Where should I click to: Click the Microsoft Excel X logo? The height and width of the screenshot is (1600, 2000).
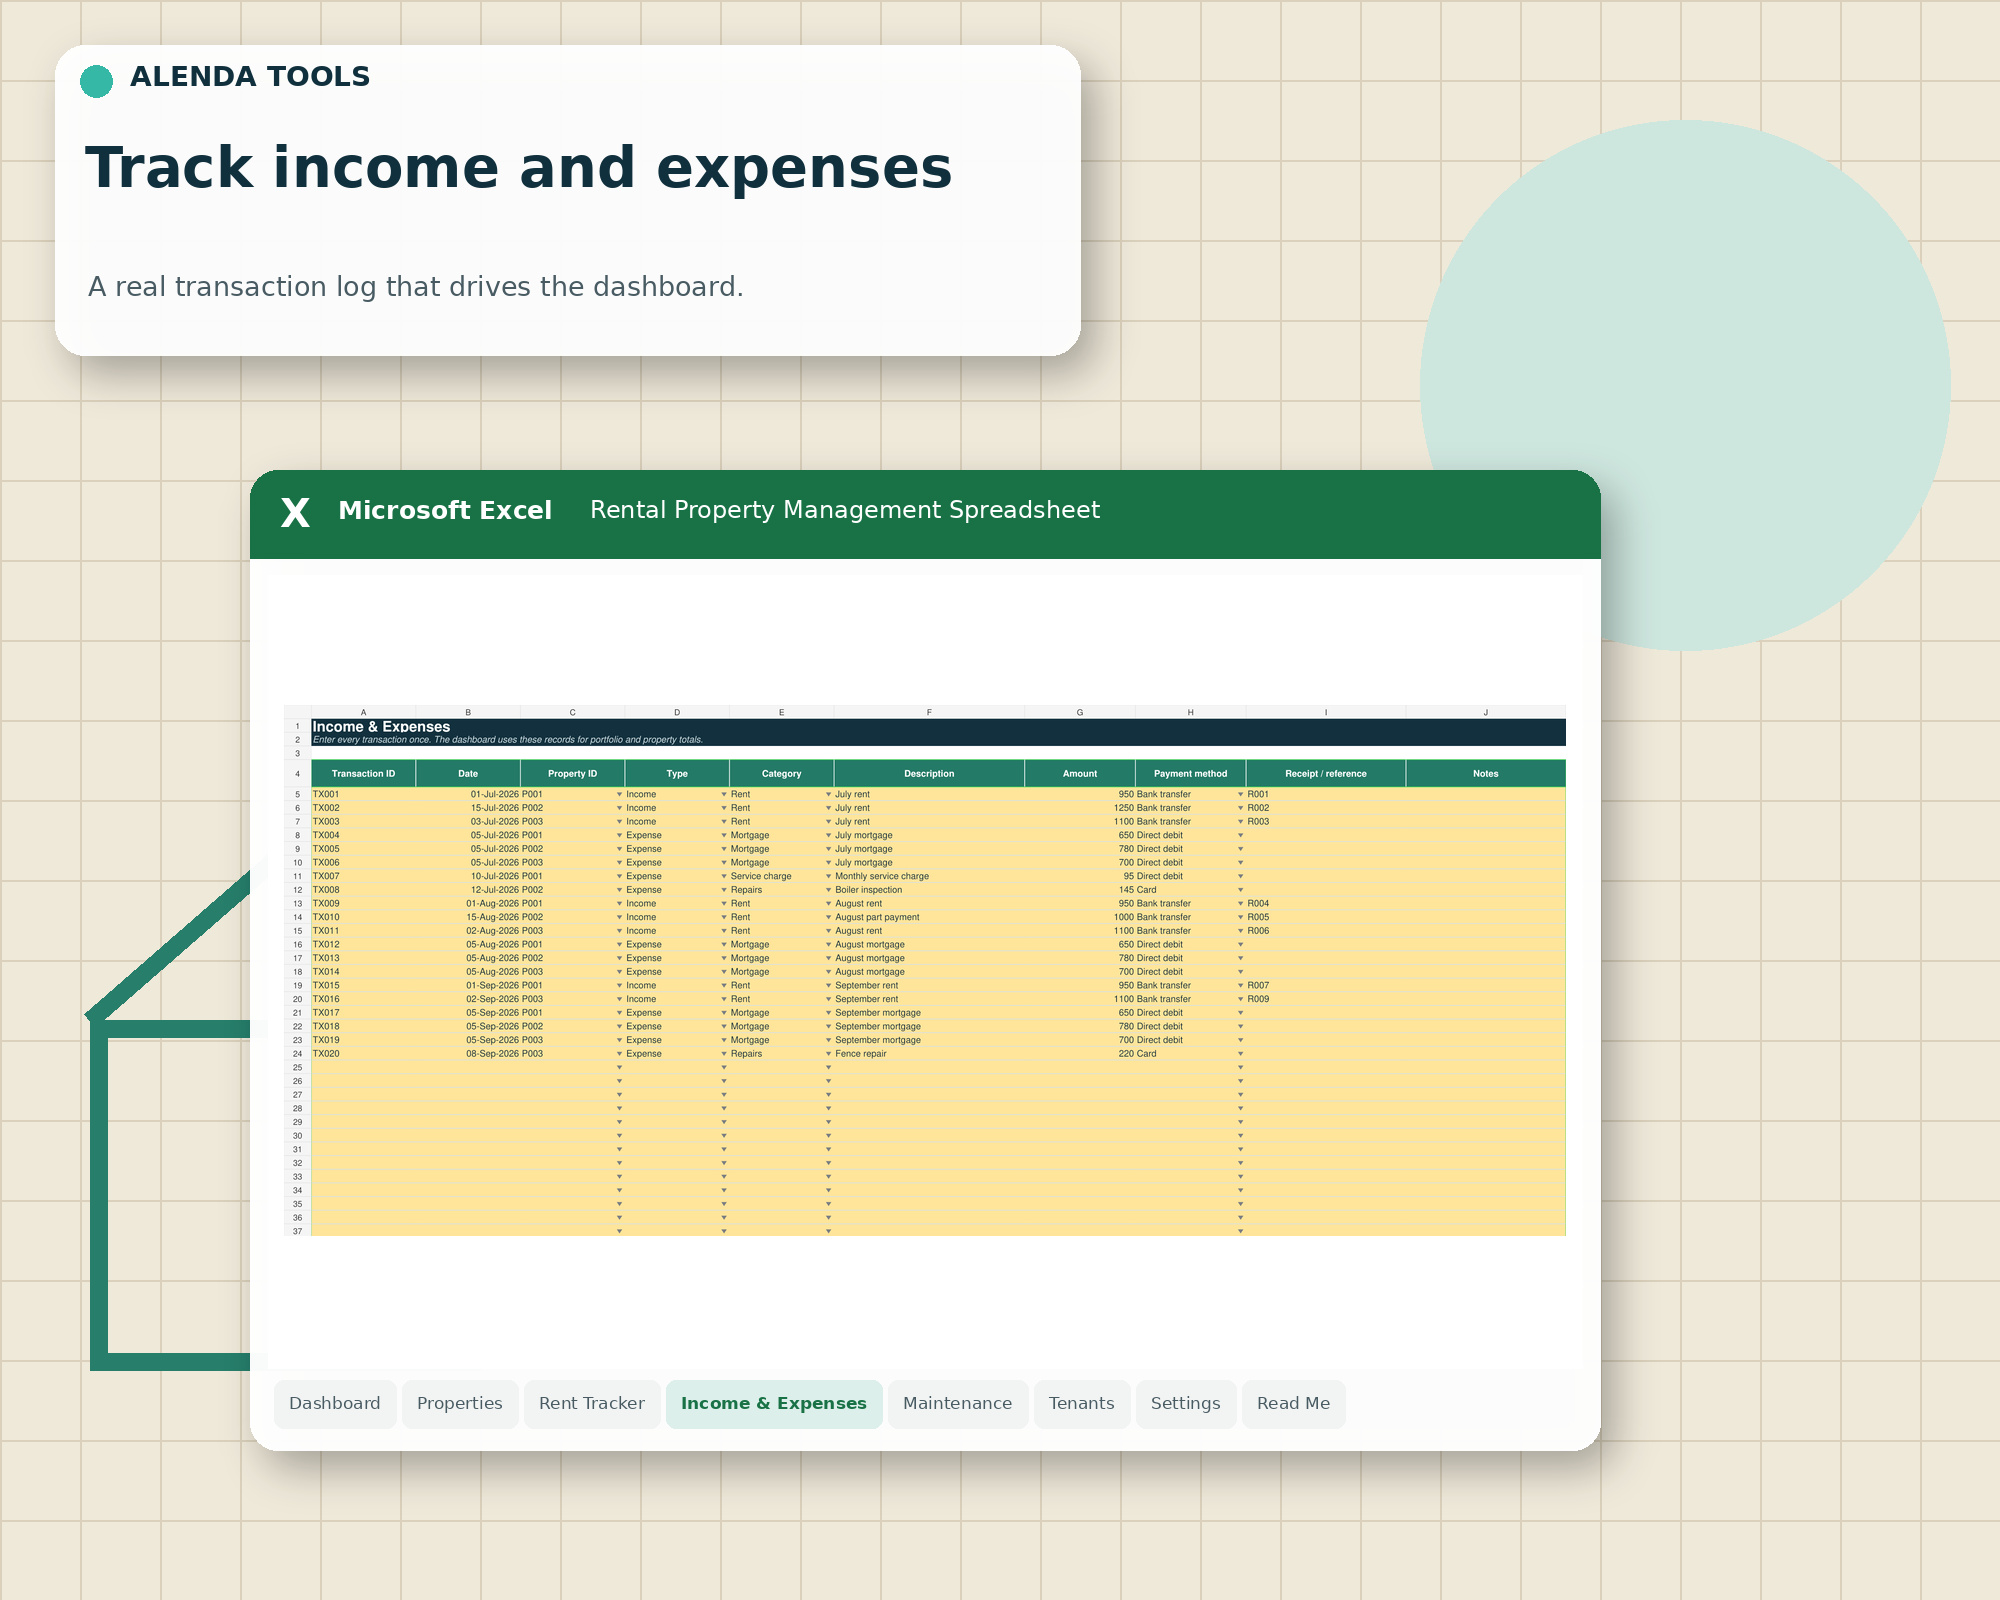(x=295, y=513)
